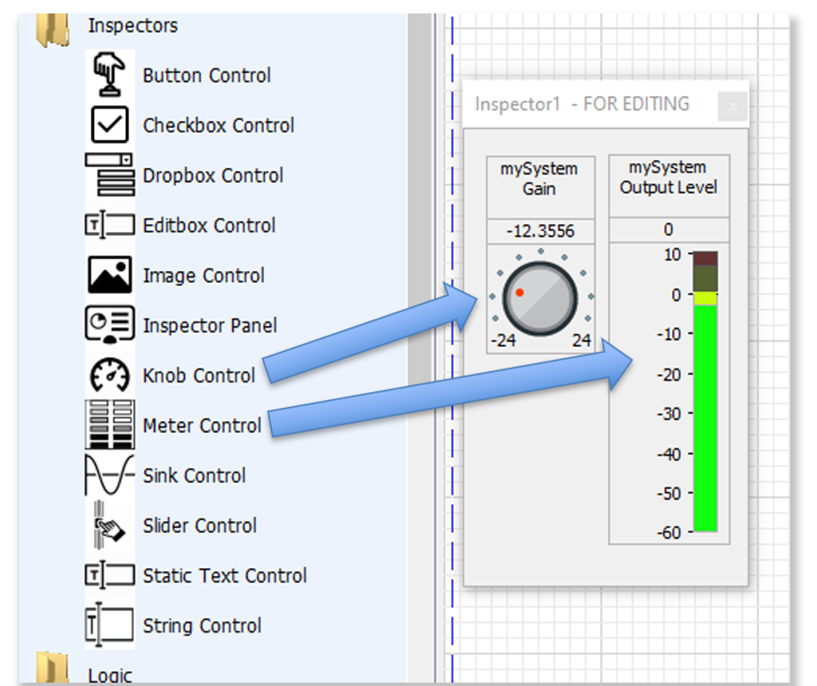Choose the Slider Control icon
The image size is (817, 686).
click(x=109, y=525)
